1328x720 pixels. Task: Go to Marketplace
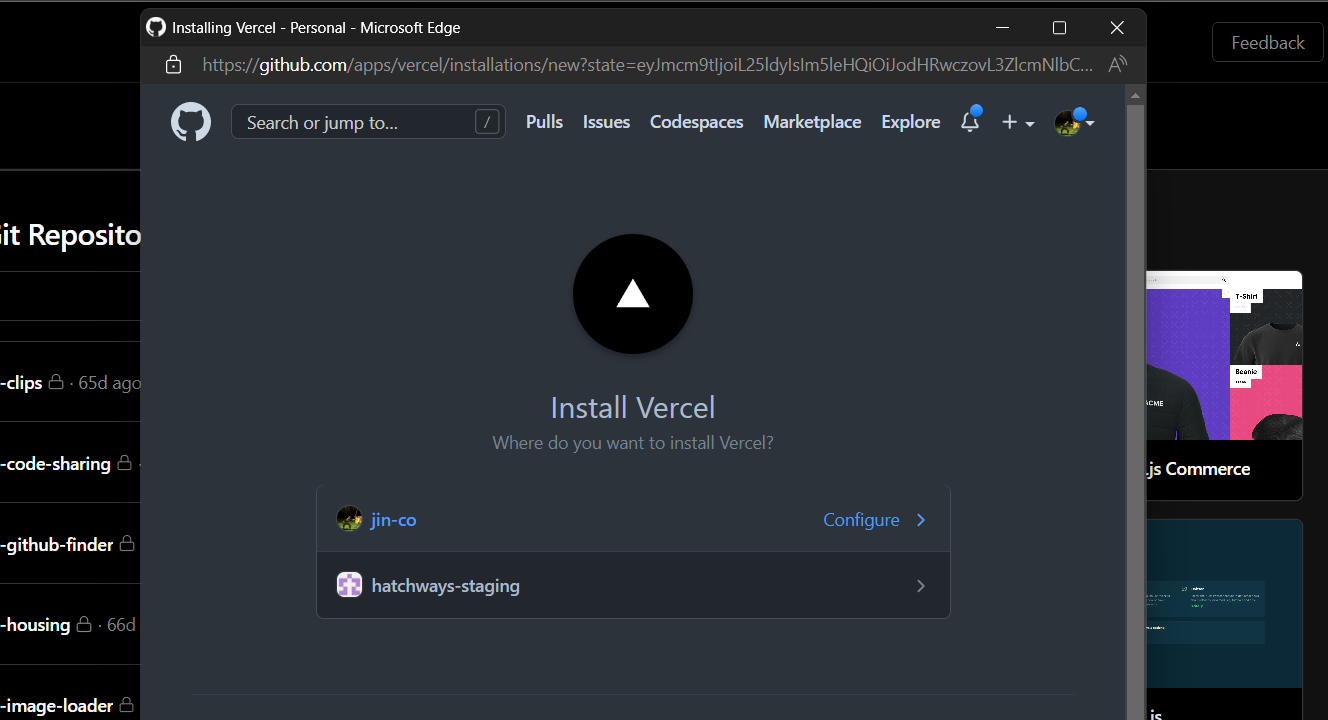point(812,122)
